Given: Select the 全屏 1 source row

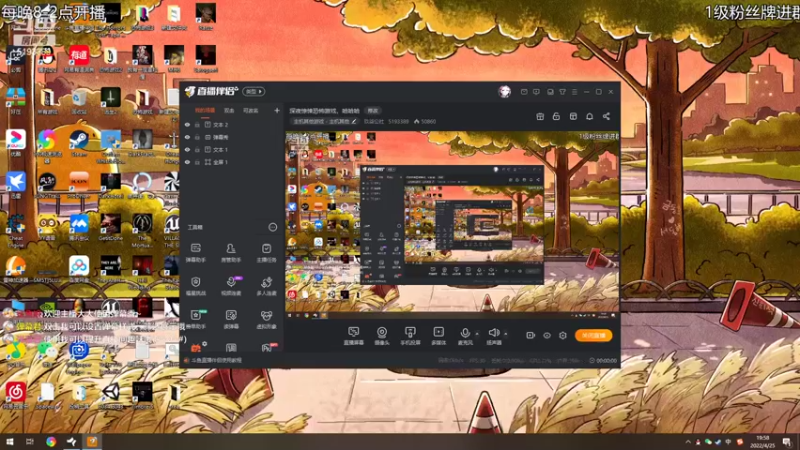Looking at the screenshot, I should tap(232, 162).
